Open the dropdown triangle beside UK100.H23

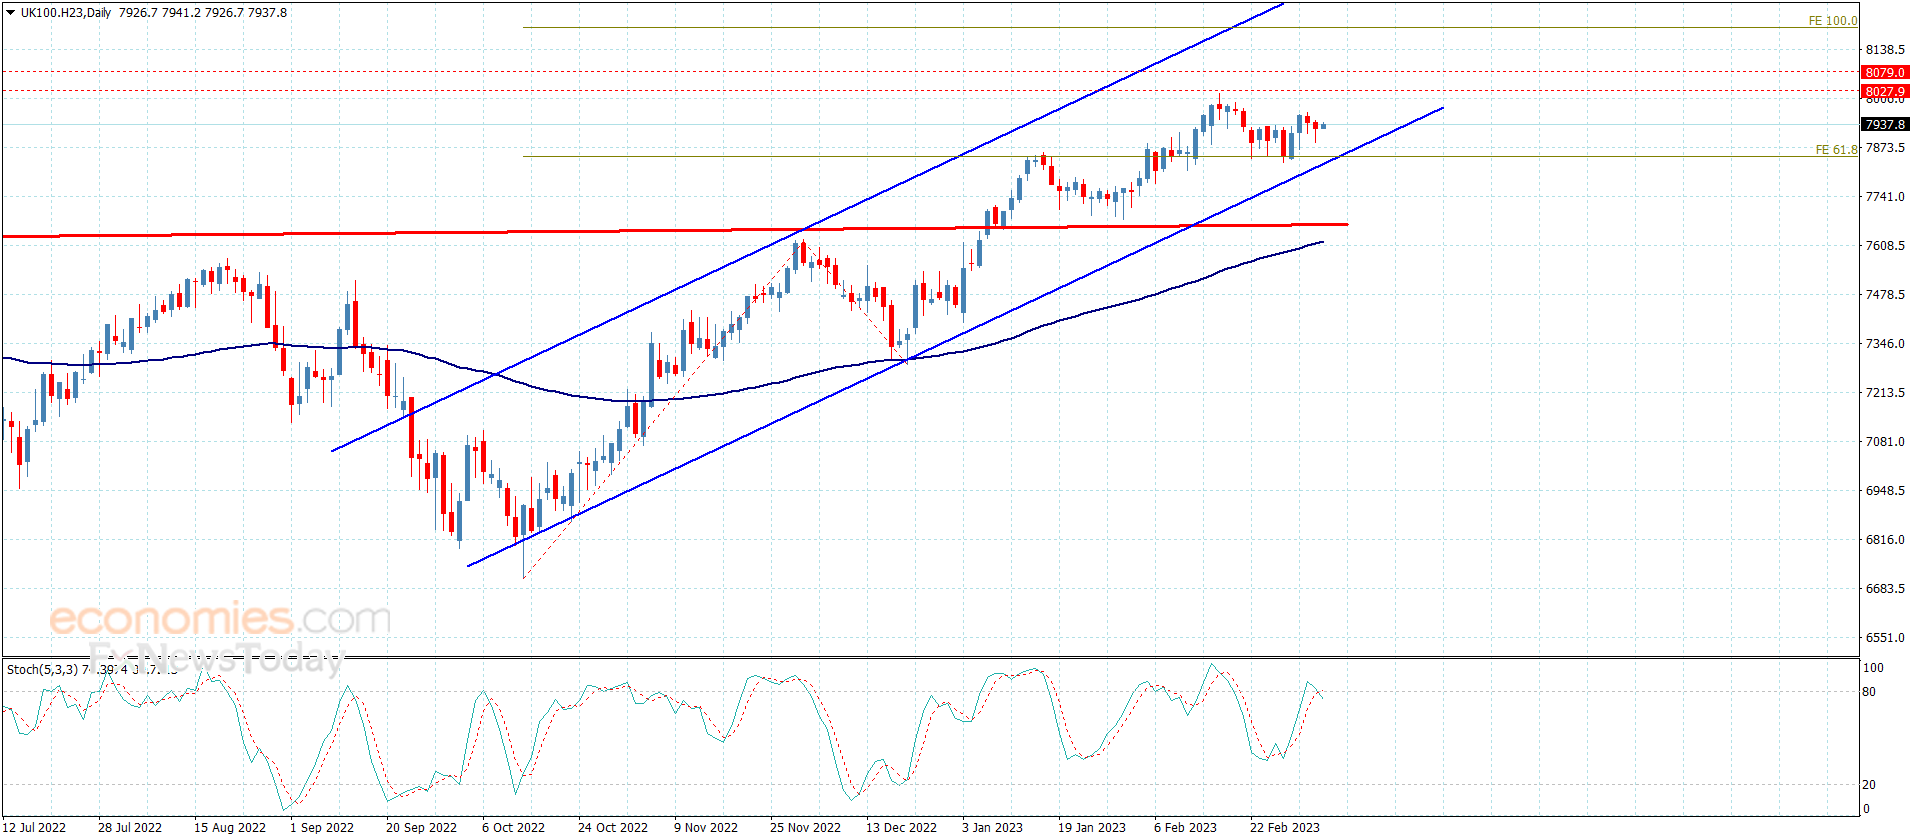pos(10,13)
